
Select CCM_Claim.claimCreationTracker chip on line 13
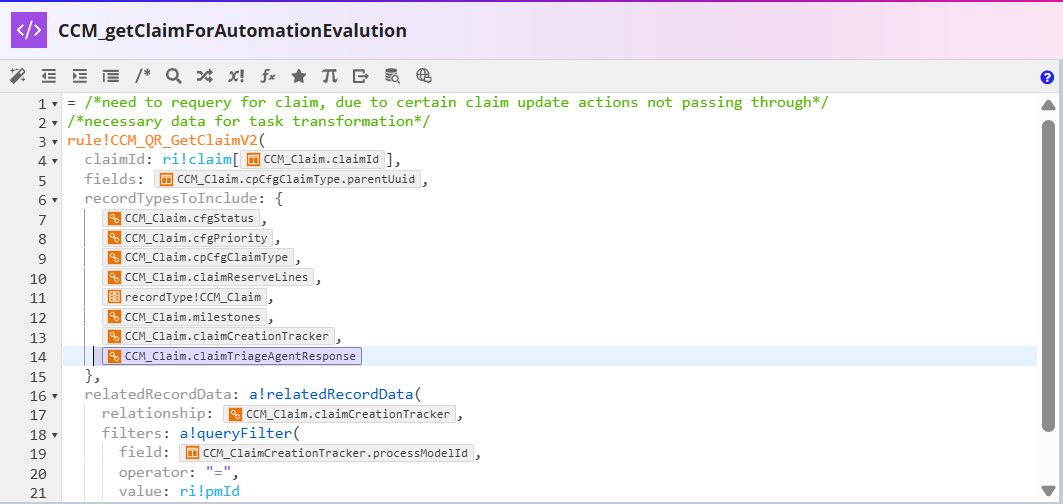tap(218, 336)
